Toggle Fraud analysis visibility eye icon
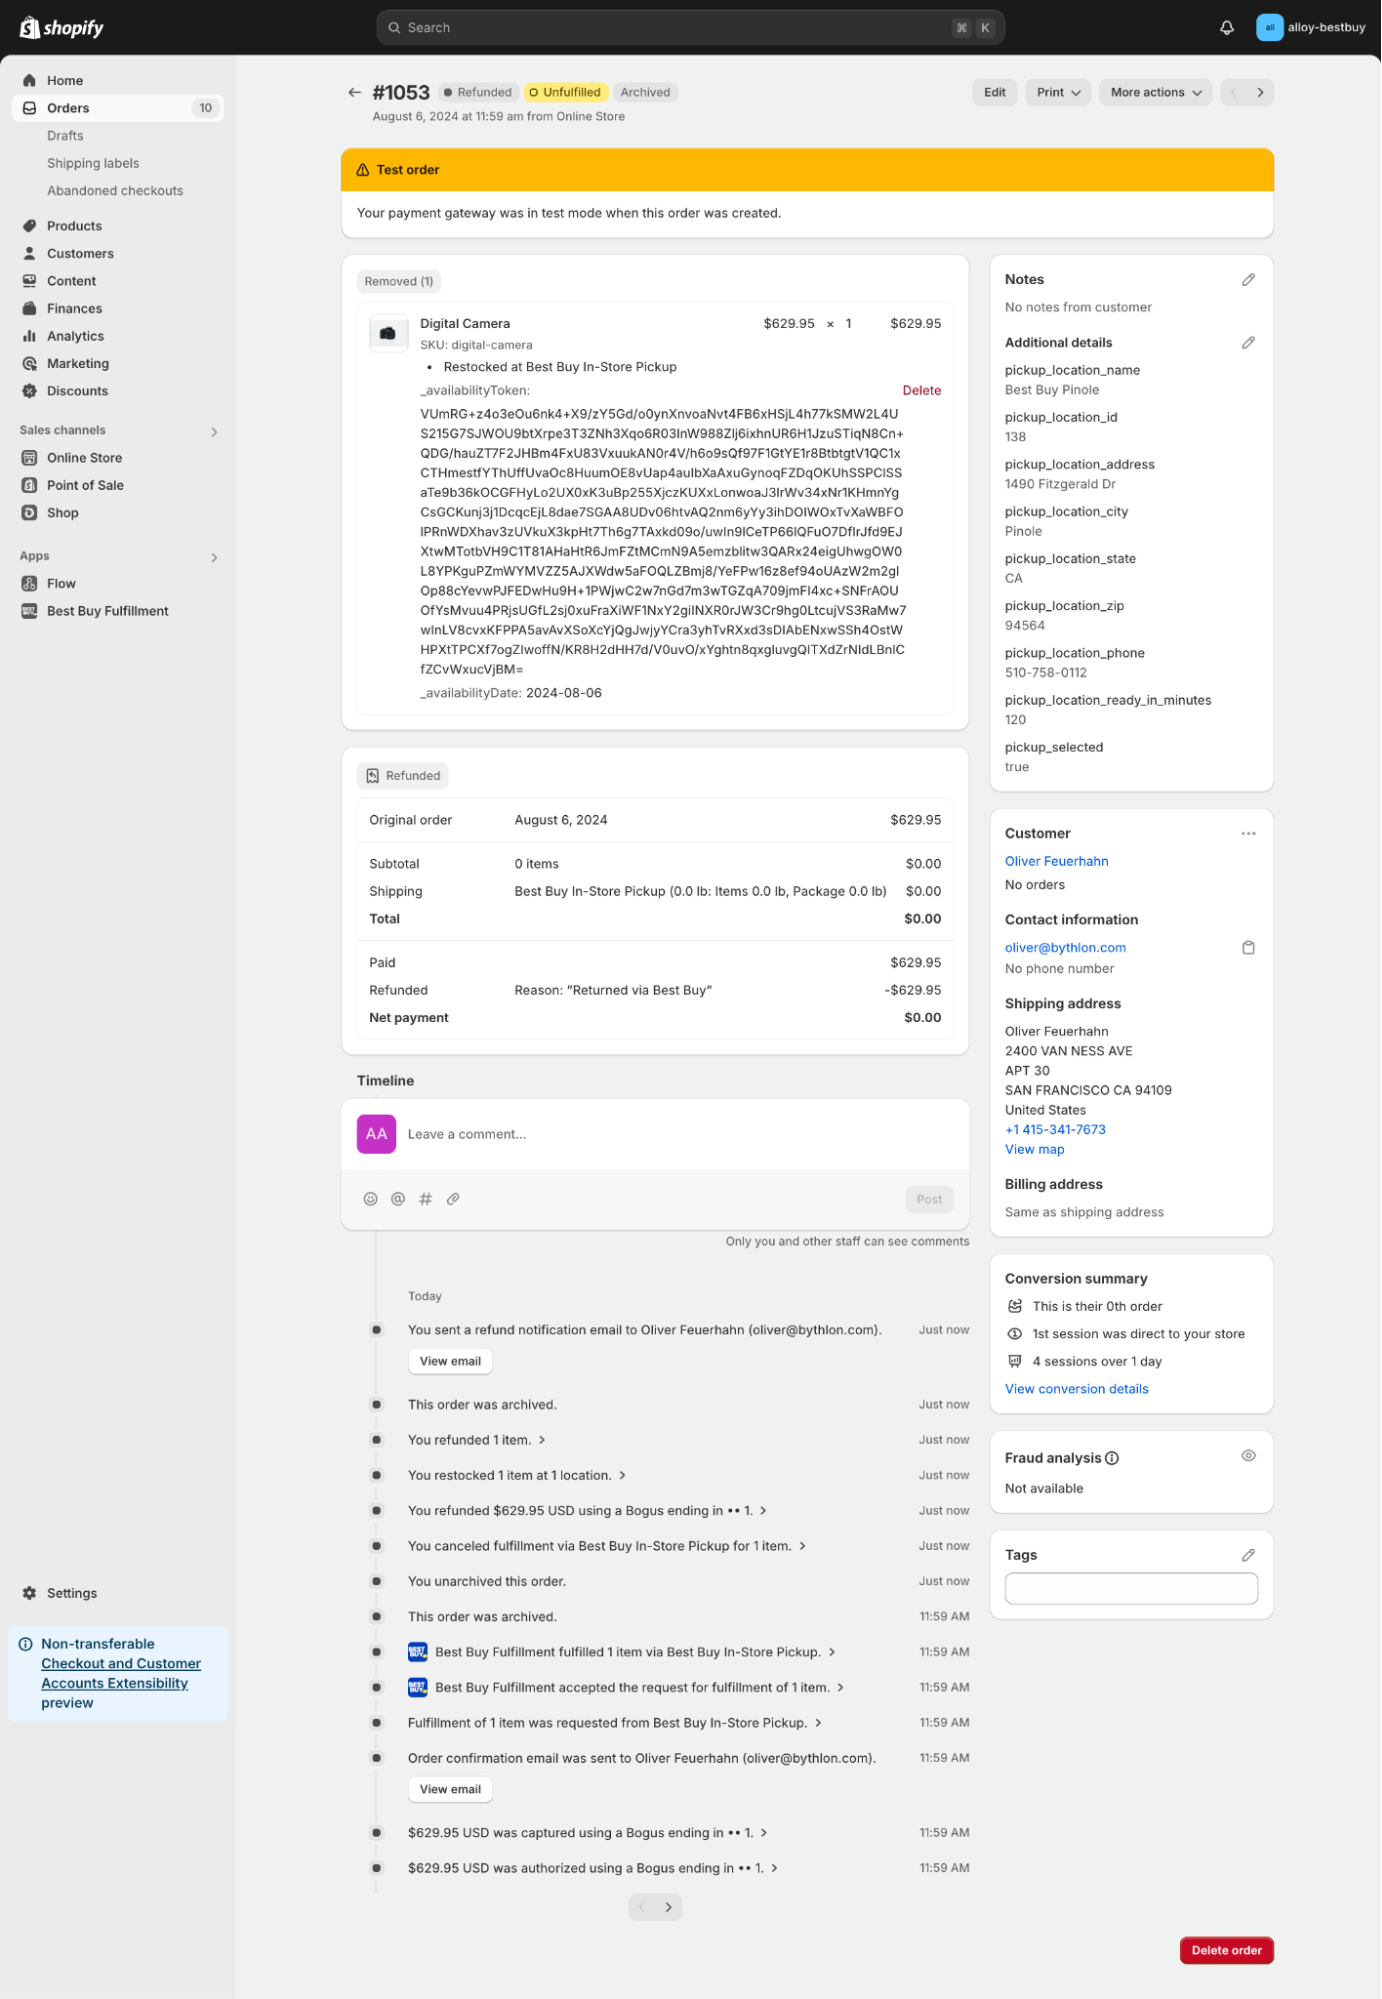1382x1999 pixels. [x=1248, y=1456]
